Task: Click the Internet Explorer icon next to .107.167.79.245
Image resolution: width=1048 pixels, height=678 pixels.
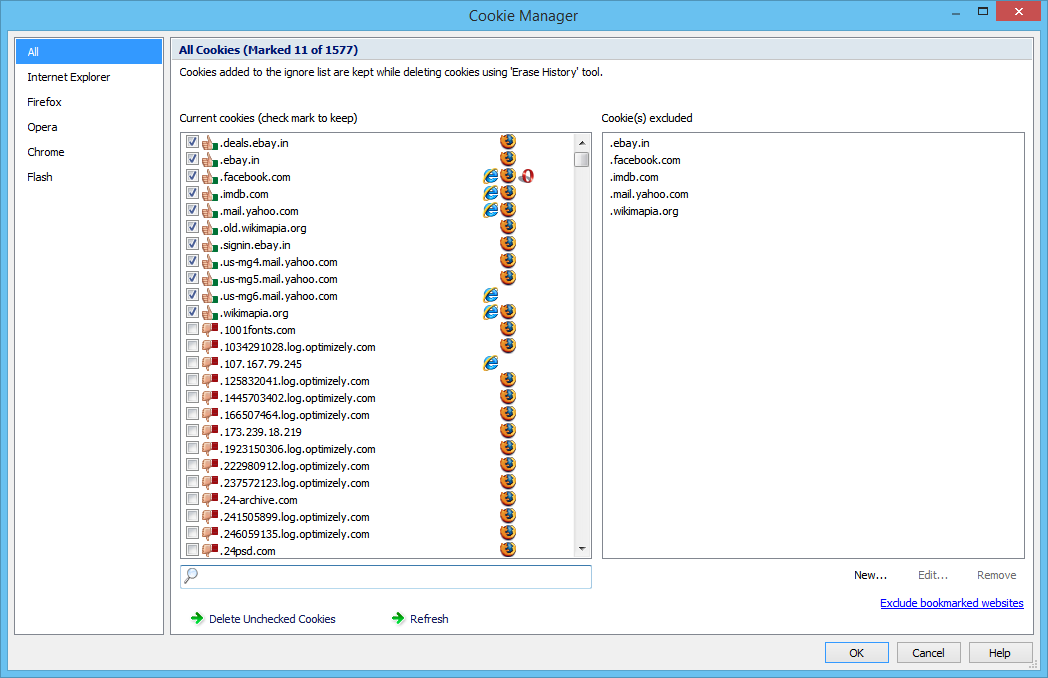Action: tap(490, 362)
